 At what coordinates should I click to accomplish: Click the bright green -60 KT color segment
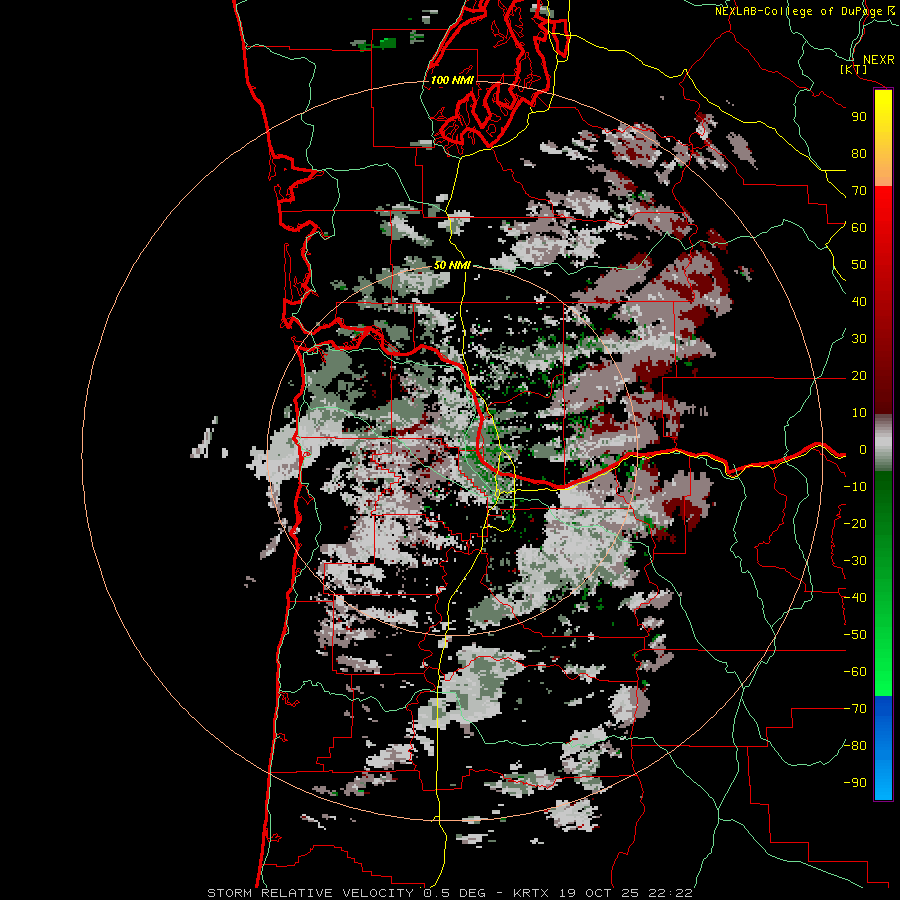point(883,672)
